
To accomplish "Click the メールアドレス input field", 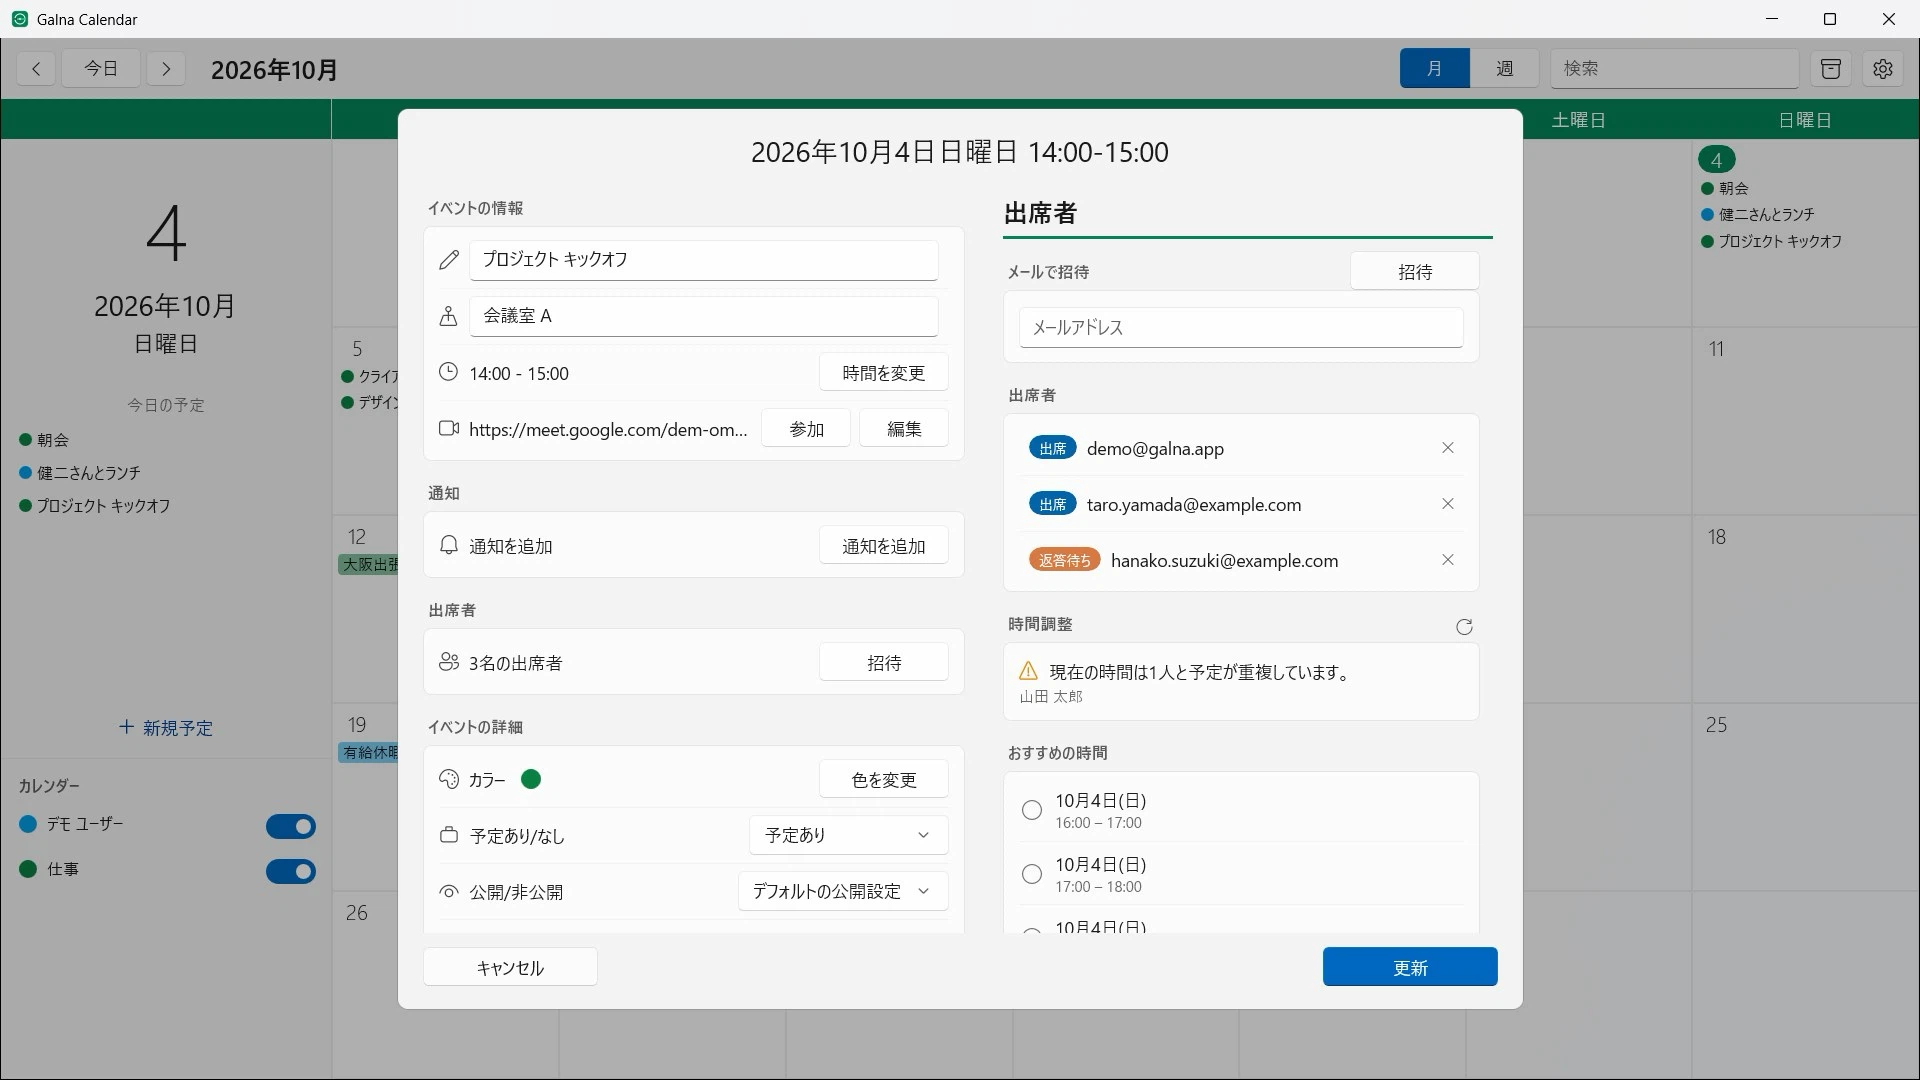I will tap(1241, 327).
